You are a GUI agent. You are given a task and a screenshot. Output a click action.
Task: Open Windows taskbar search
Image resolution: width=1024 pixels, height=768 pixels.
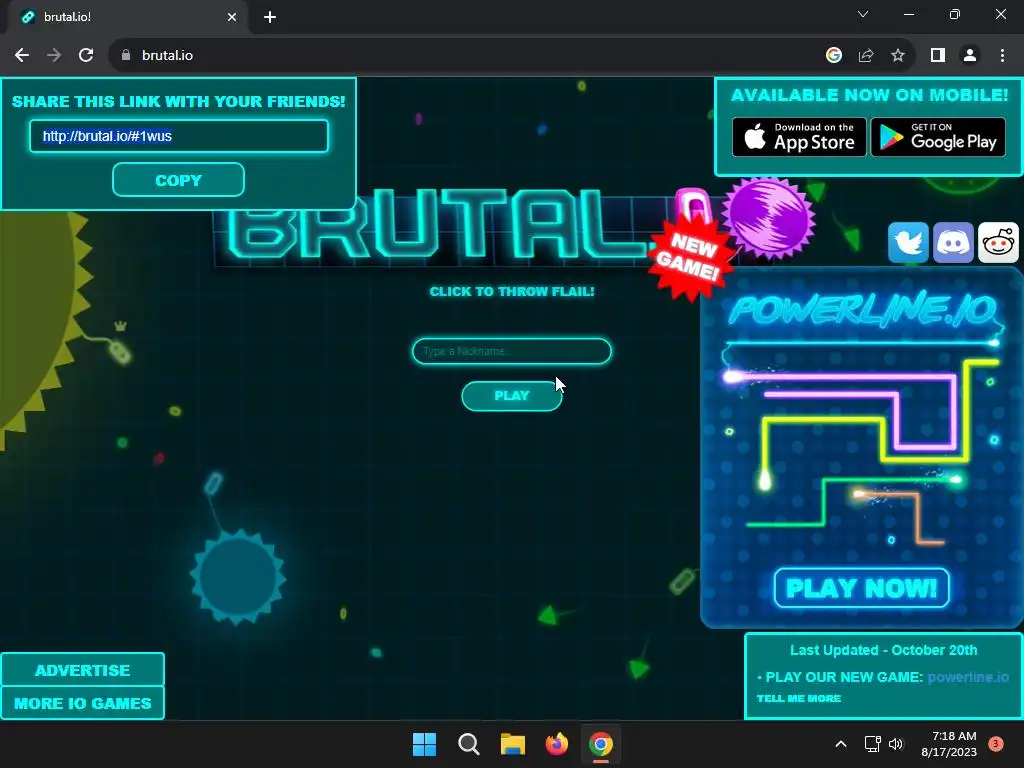pos(468,744)
